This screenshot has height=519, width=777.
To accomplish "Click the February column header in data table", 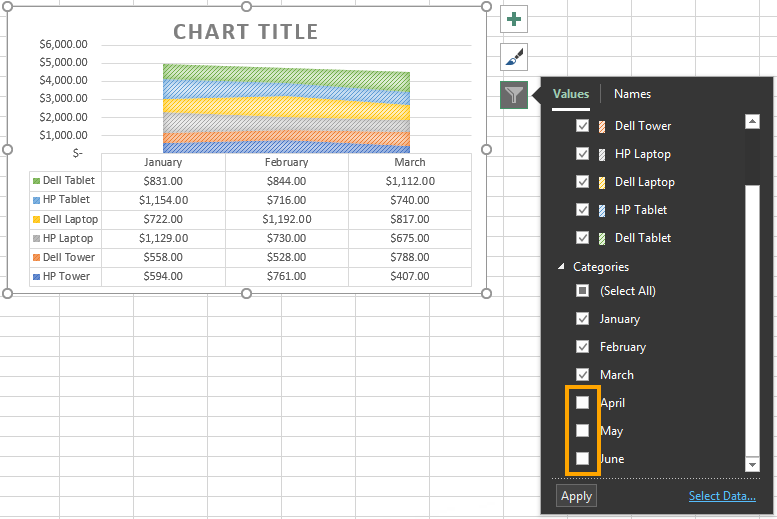I will coord(286,162).
